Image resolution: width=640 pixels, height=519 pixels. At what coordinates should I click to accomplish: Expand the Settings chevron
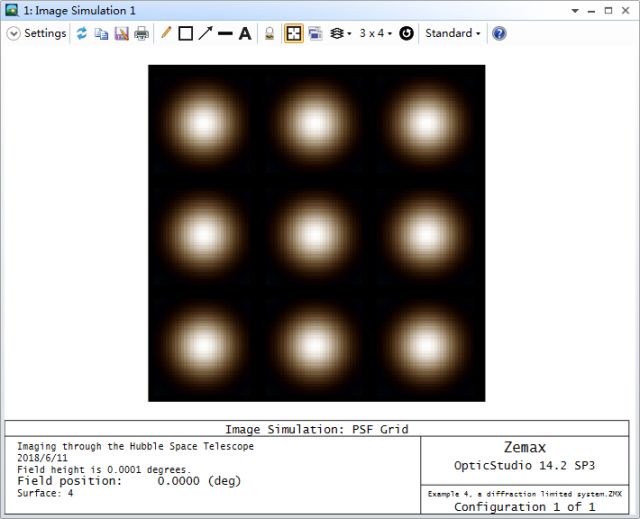13,33
